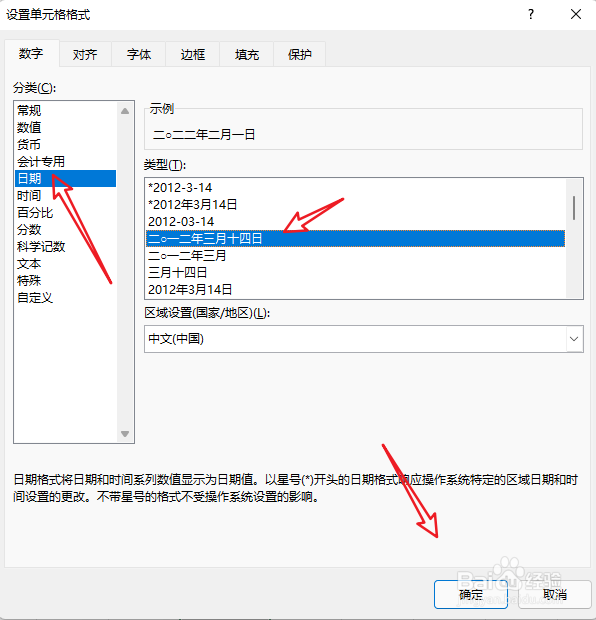Open the 填充 tab
This screenshot has width=596, height=620.
click(246, 55)
